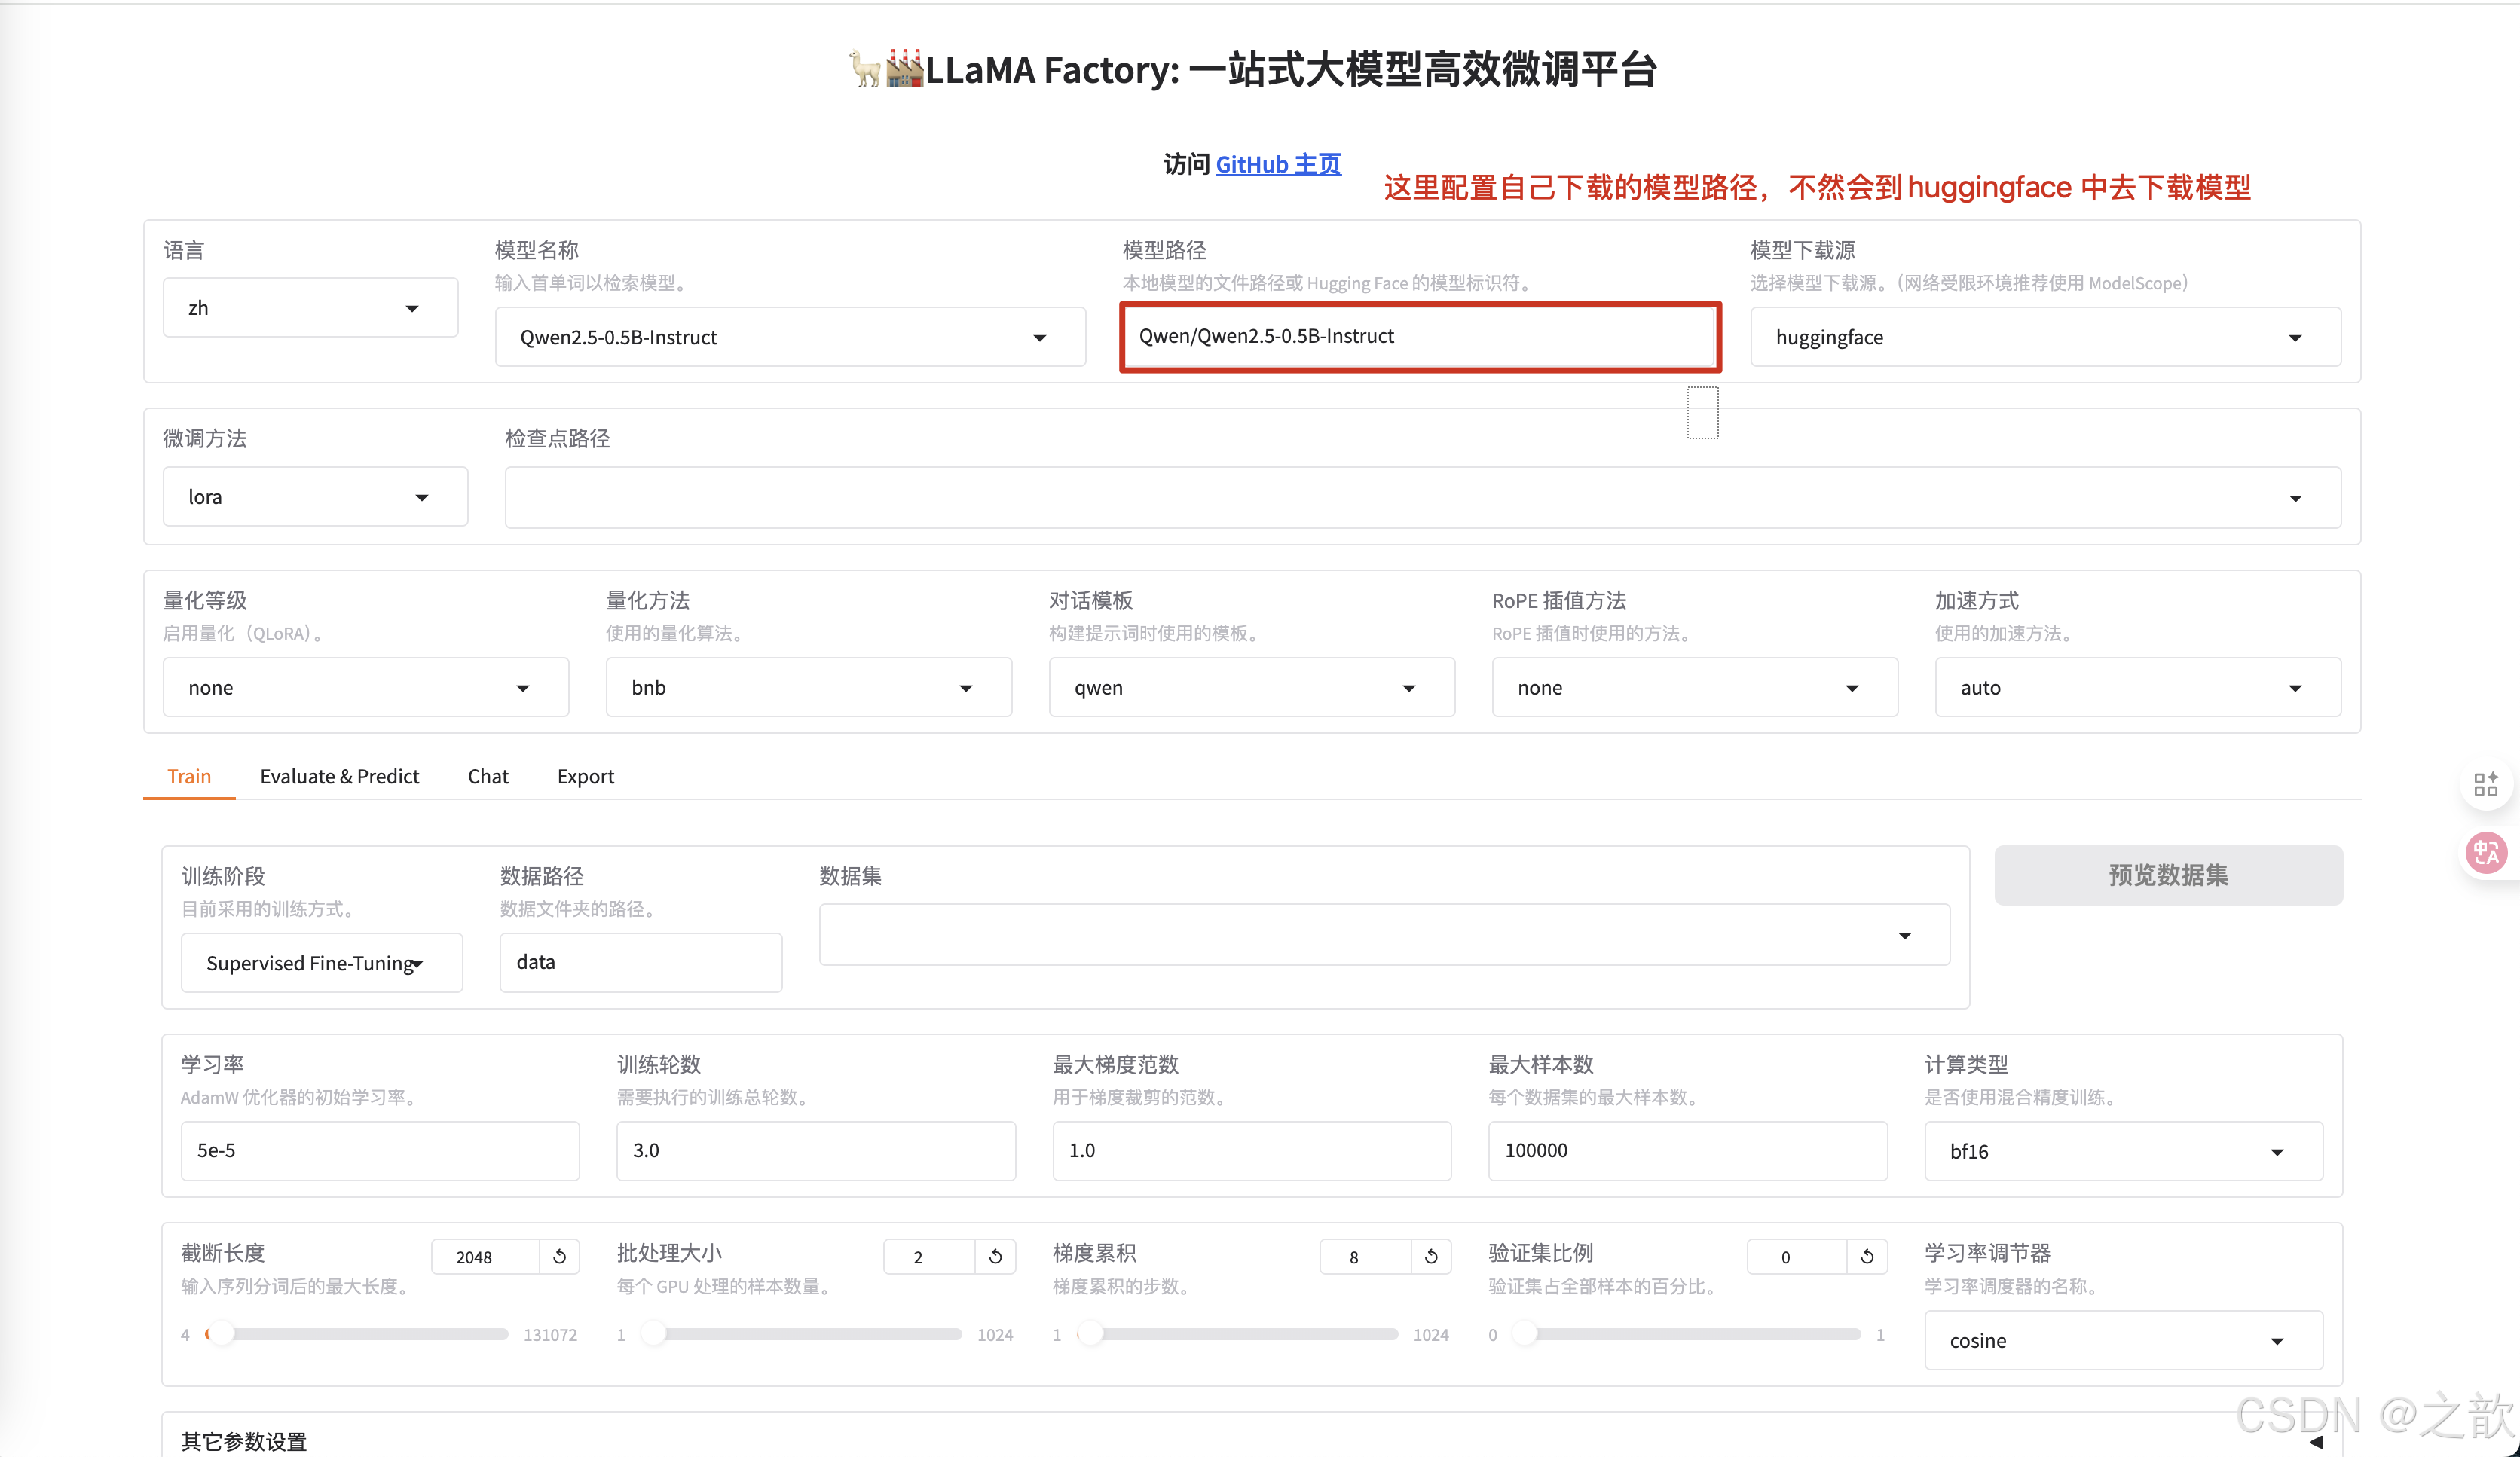Switch to the Chat tab
This screenshot has height=1457, width=2520.
pos(488,776)
